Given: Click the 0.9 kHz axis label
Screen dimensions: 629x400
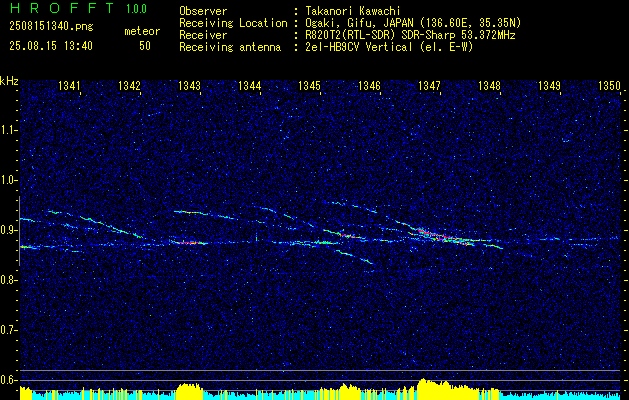Looking at the screenshot, I should point(8,230).
